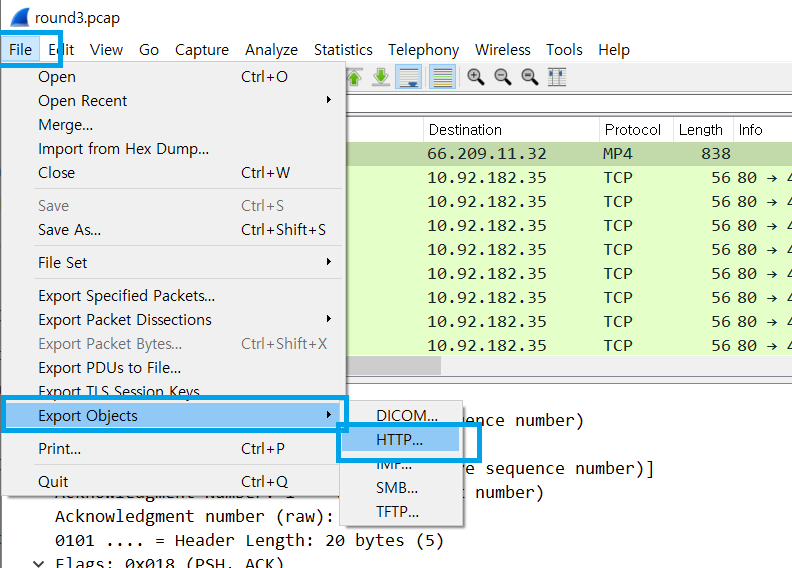792x568 pixels.
Task: Select HTTP... export objects option
Action: [401, 440]
